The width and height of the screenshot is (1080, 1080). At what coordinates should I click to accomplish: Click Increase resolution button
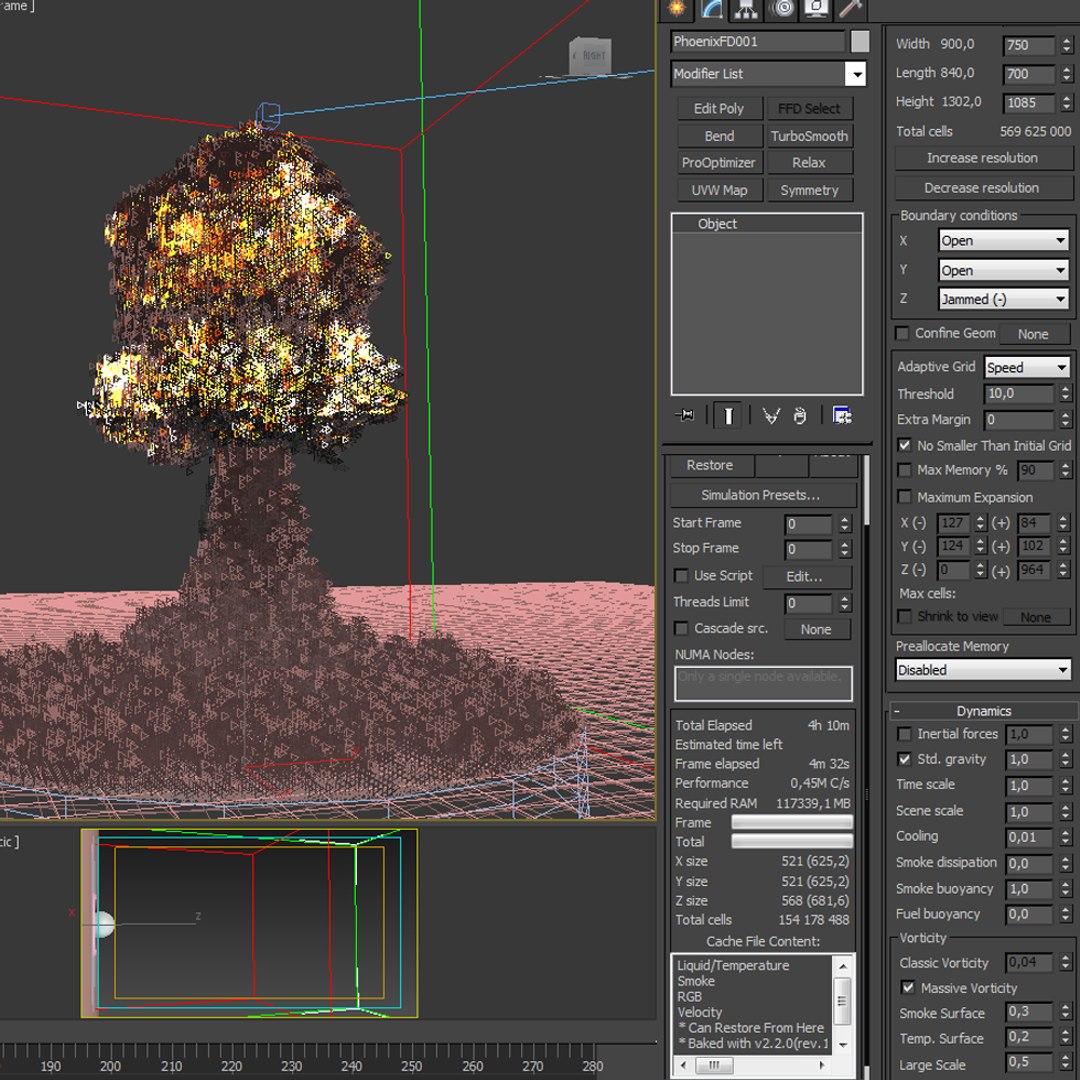click(983, 158)
